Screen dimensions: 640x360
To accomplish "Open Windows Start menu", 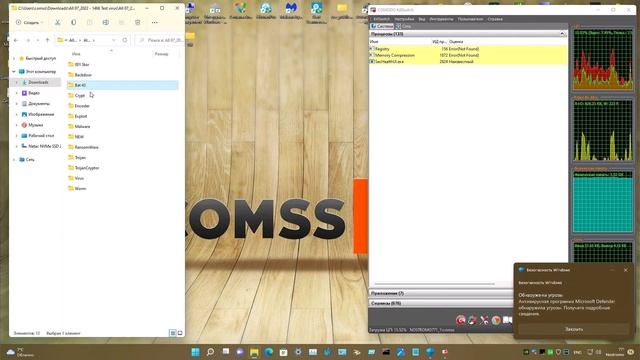I will point(196,352).
